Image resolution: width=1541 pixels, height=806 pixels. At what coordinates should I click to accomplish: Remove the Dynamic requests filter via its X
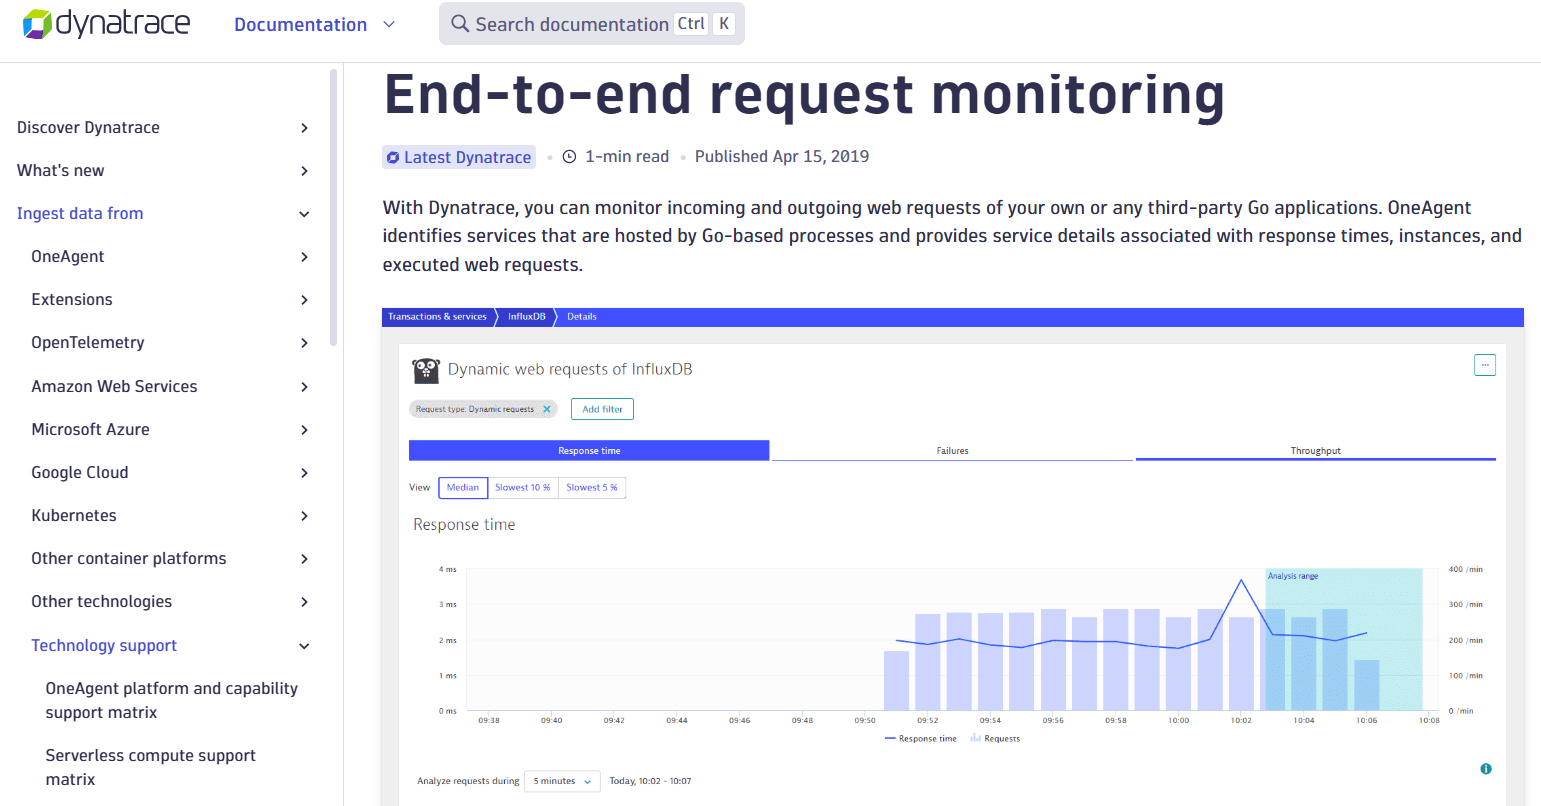coord(547,408)
